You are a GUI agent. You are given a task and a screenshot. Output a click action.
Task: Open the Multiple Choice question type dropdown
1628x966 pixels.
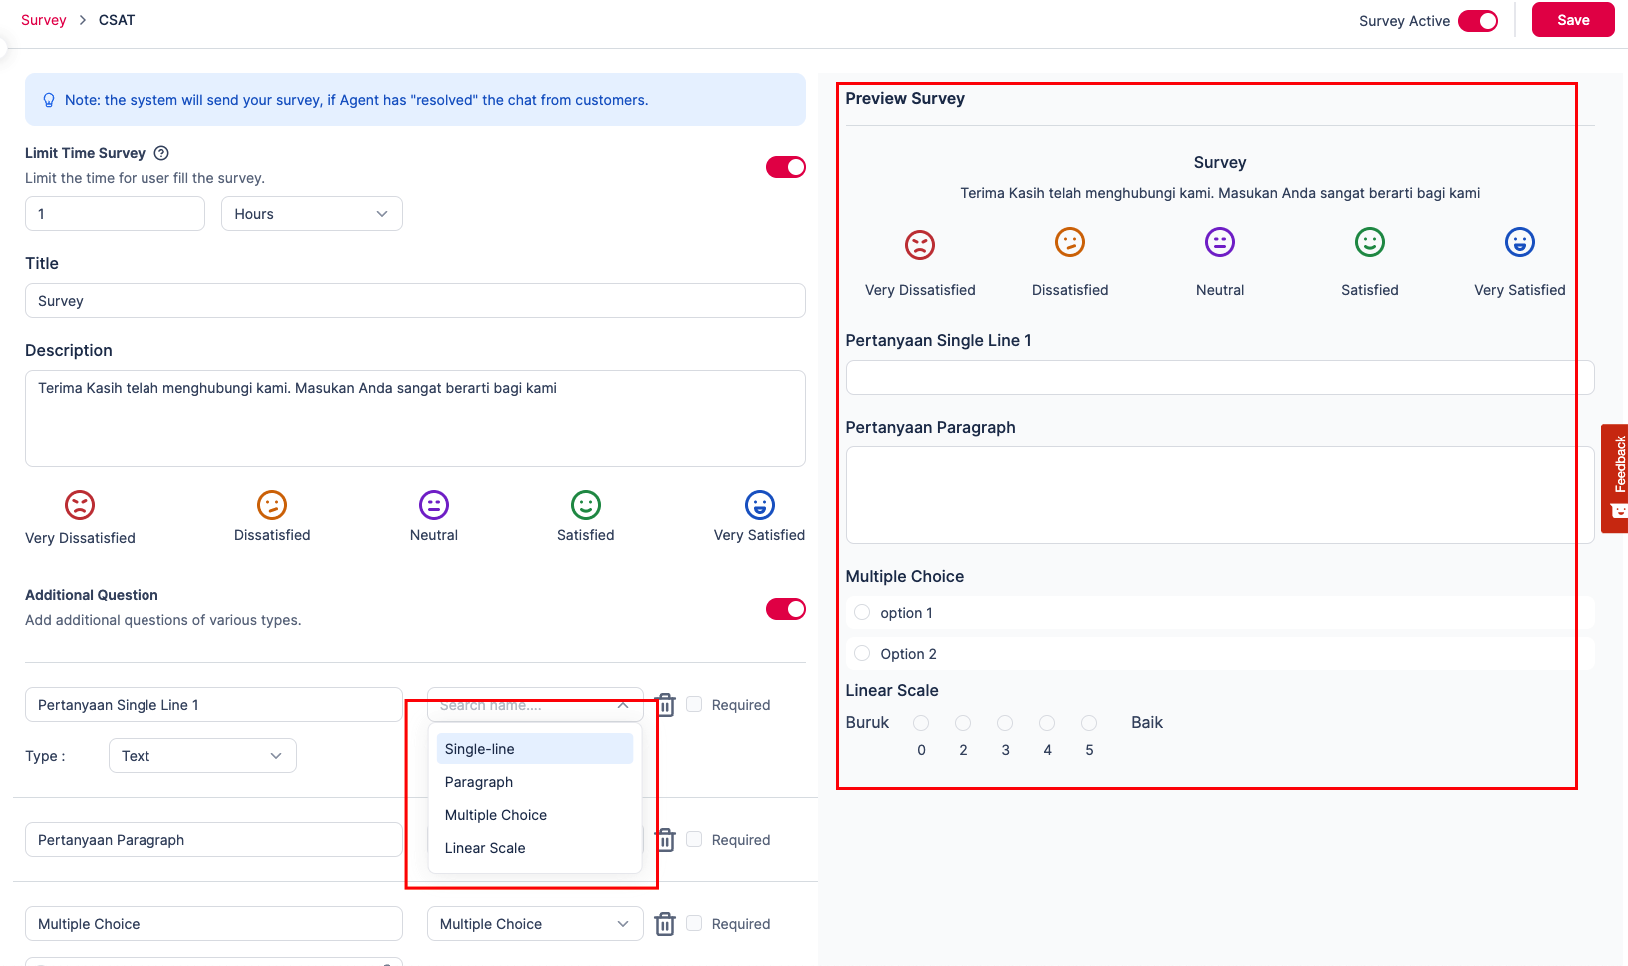click(x=534, y=924)
